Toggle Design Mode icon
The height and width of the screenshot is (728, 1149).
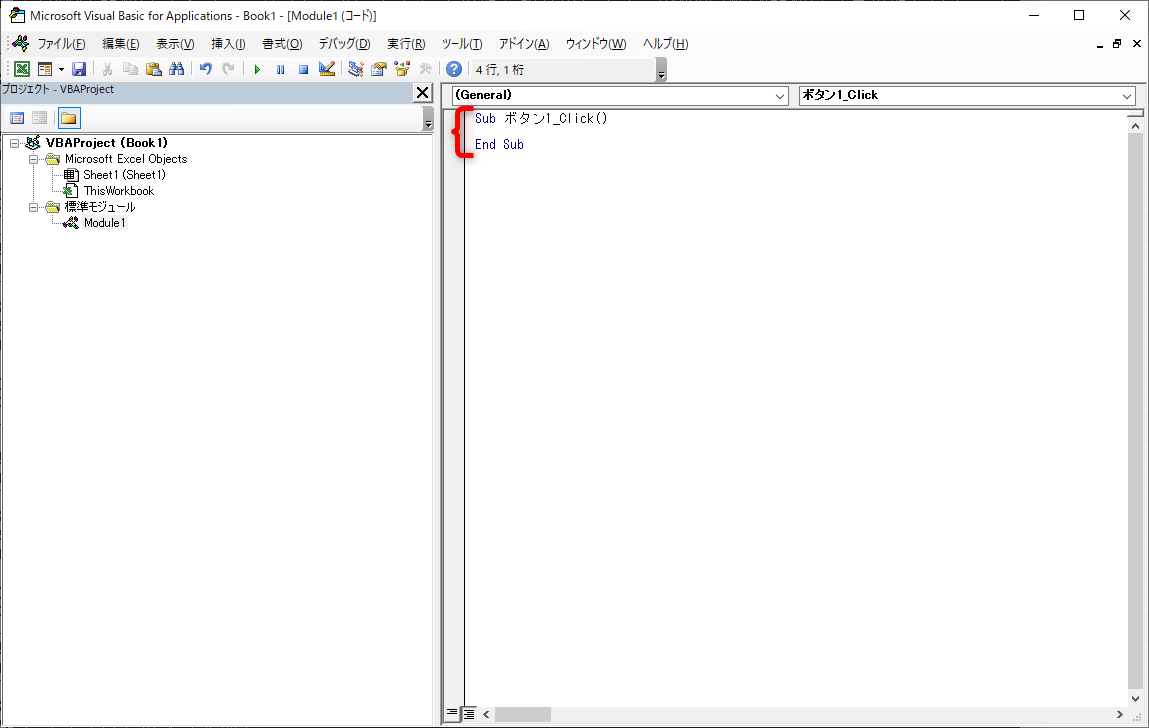click(327, 69)
